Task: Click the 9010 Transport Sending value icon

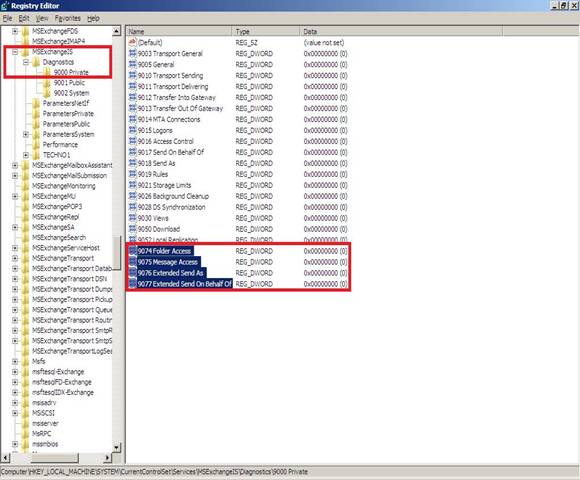Action: tap(132, 75)
